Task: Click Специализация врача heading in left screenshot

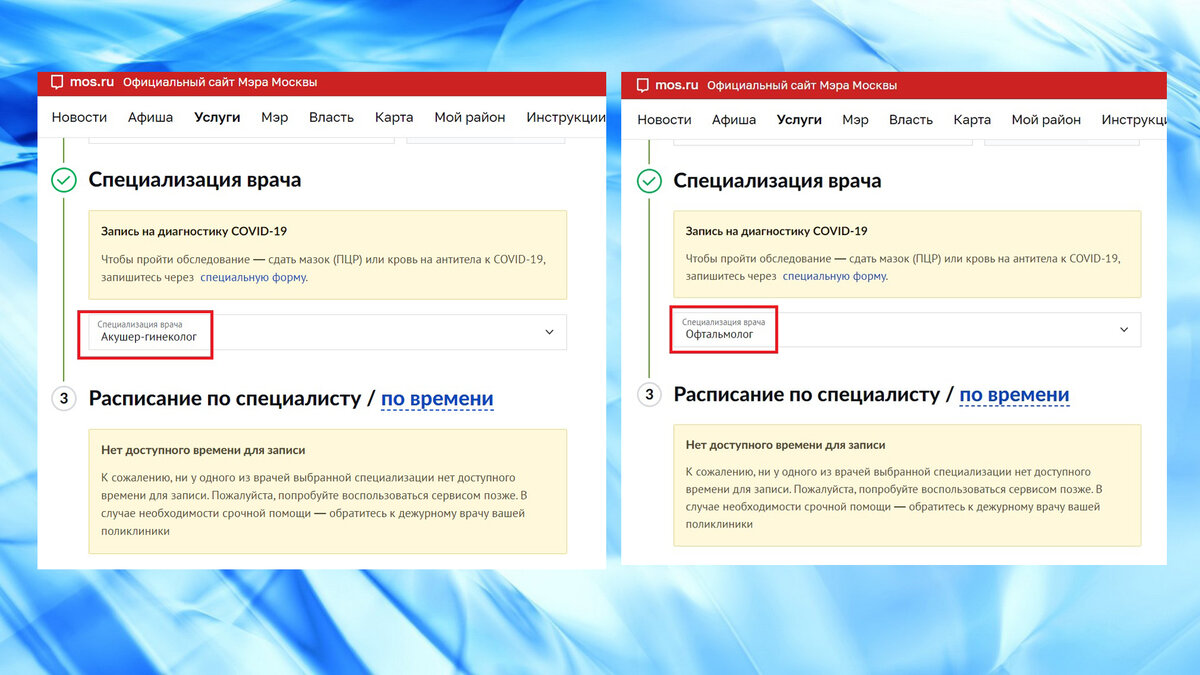Action: [x=195, y=180]
